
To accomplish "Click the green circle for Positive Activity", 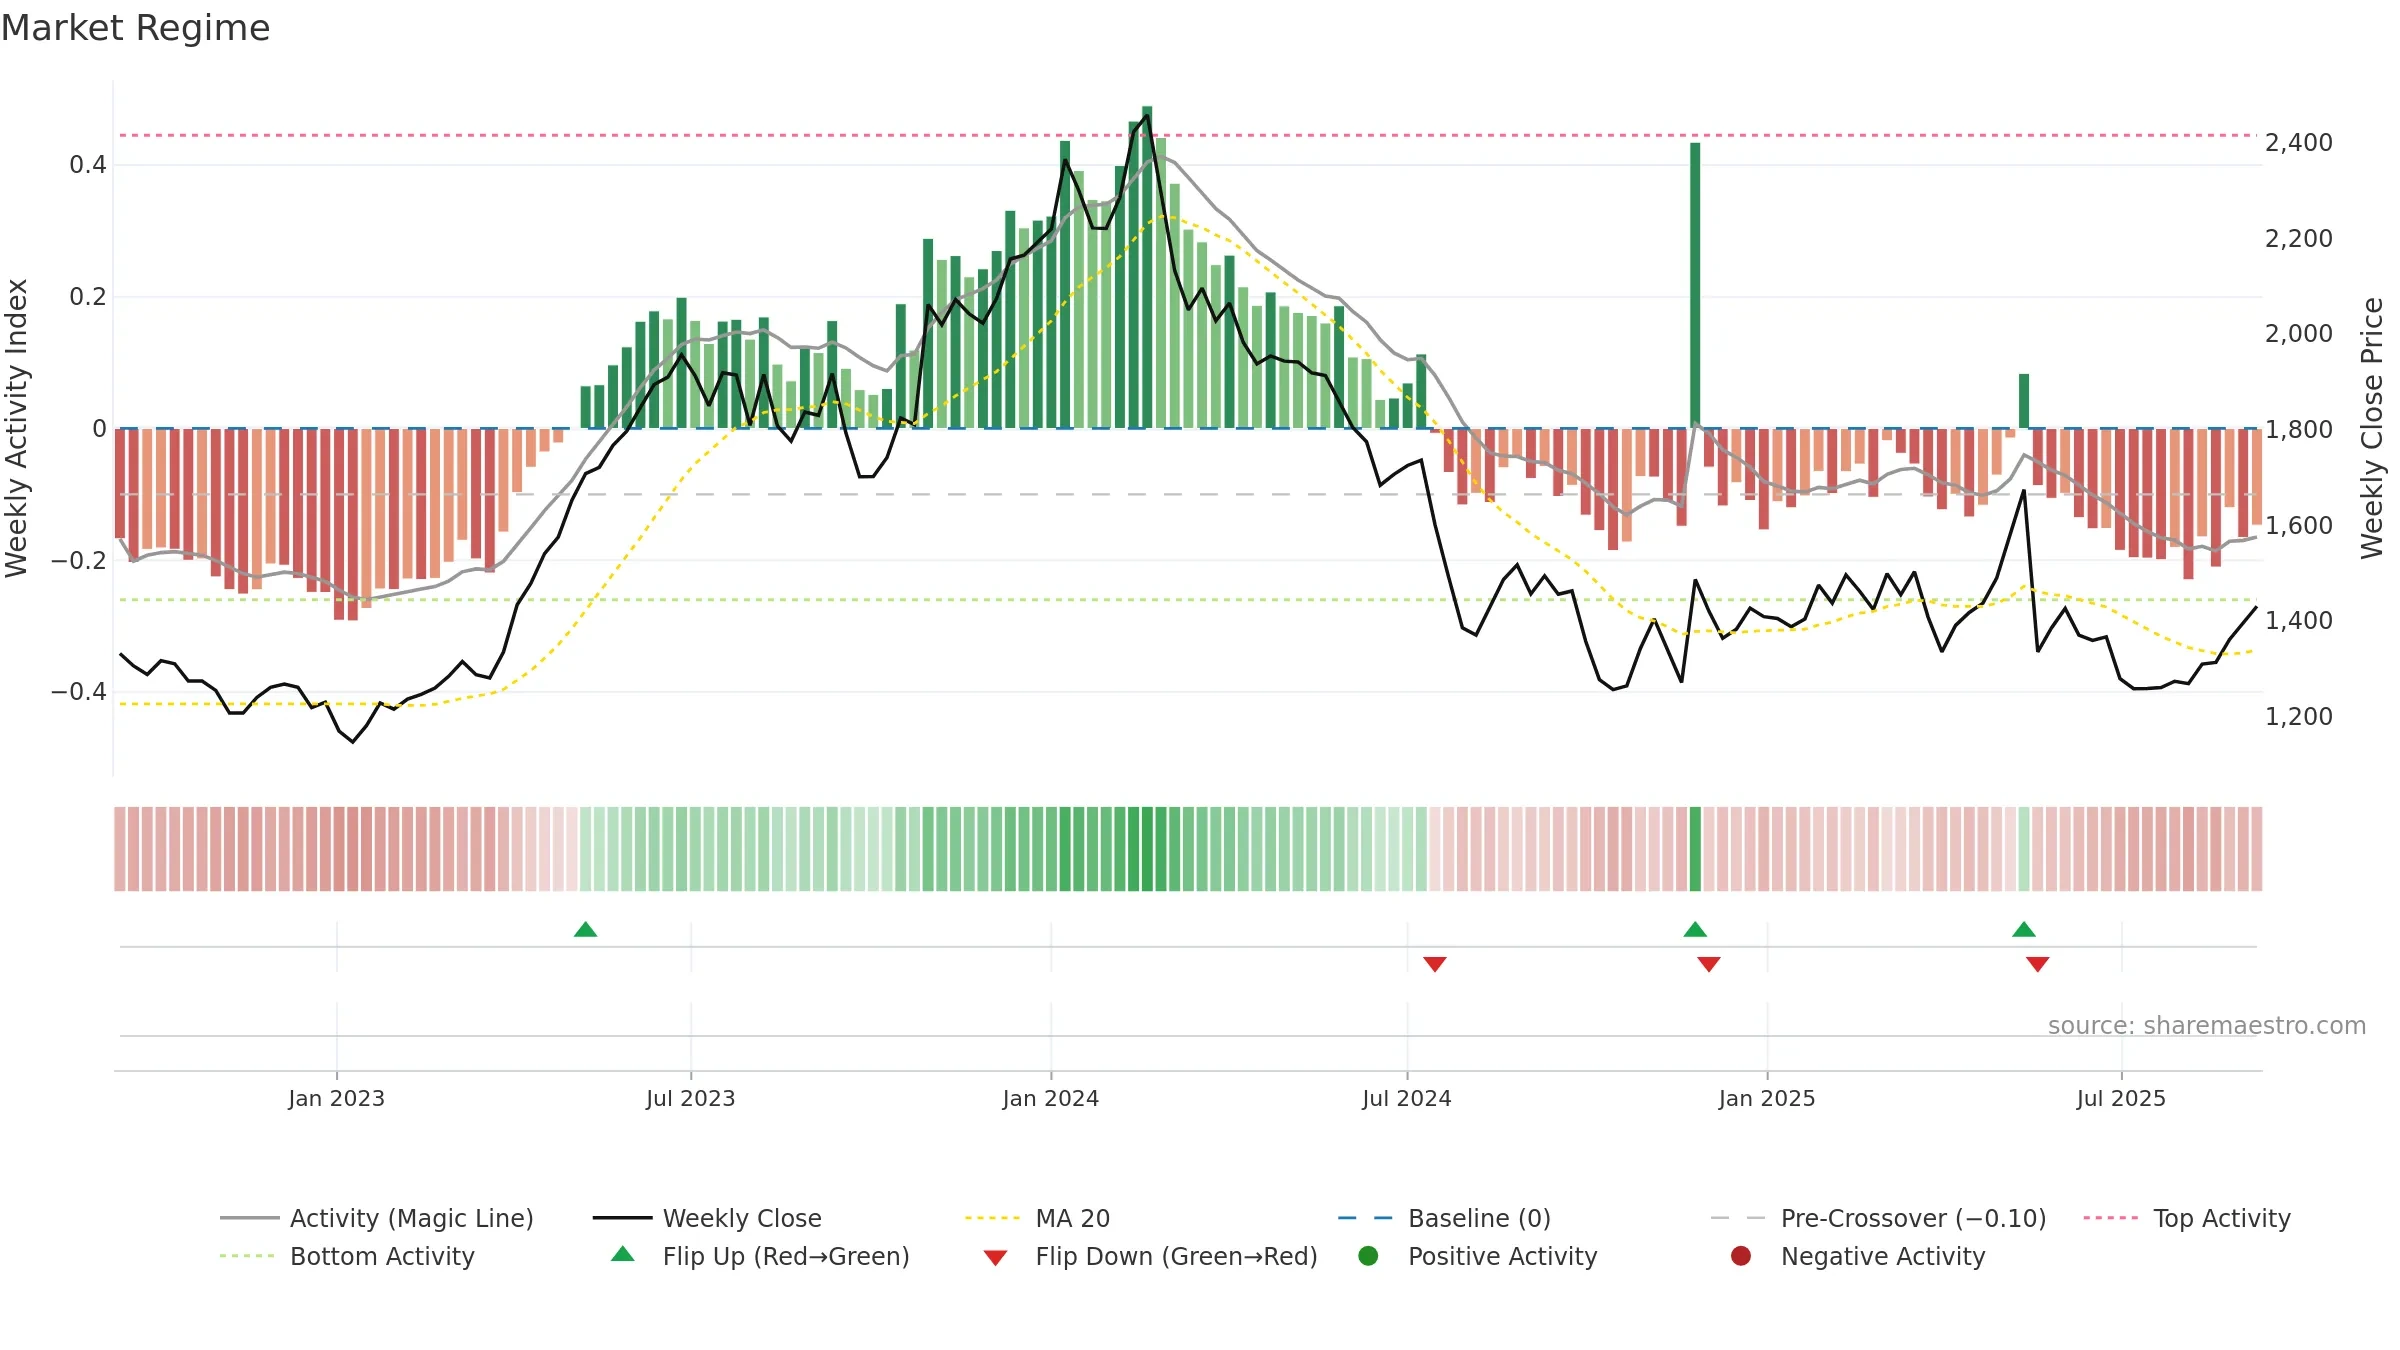I will click(x=1368, y=1255).
